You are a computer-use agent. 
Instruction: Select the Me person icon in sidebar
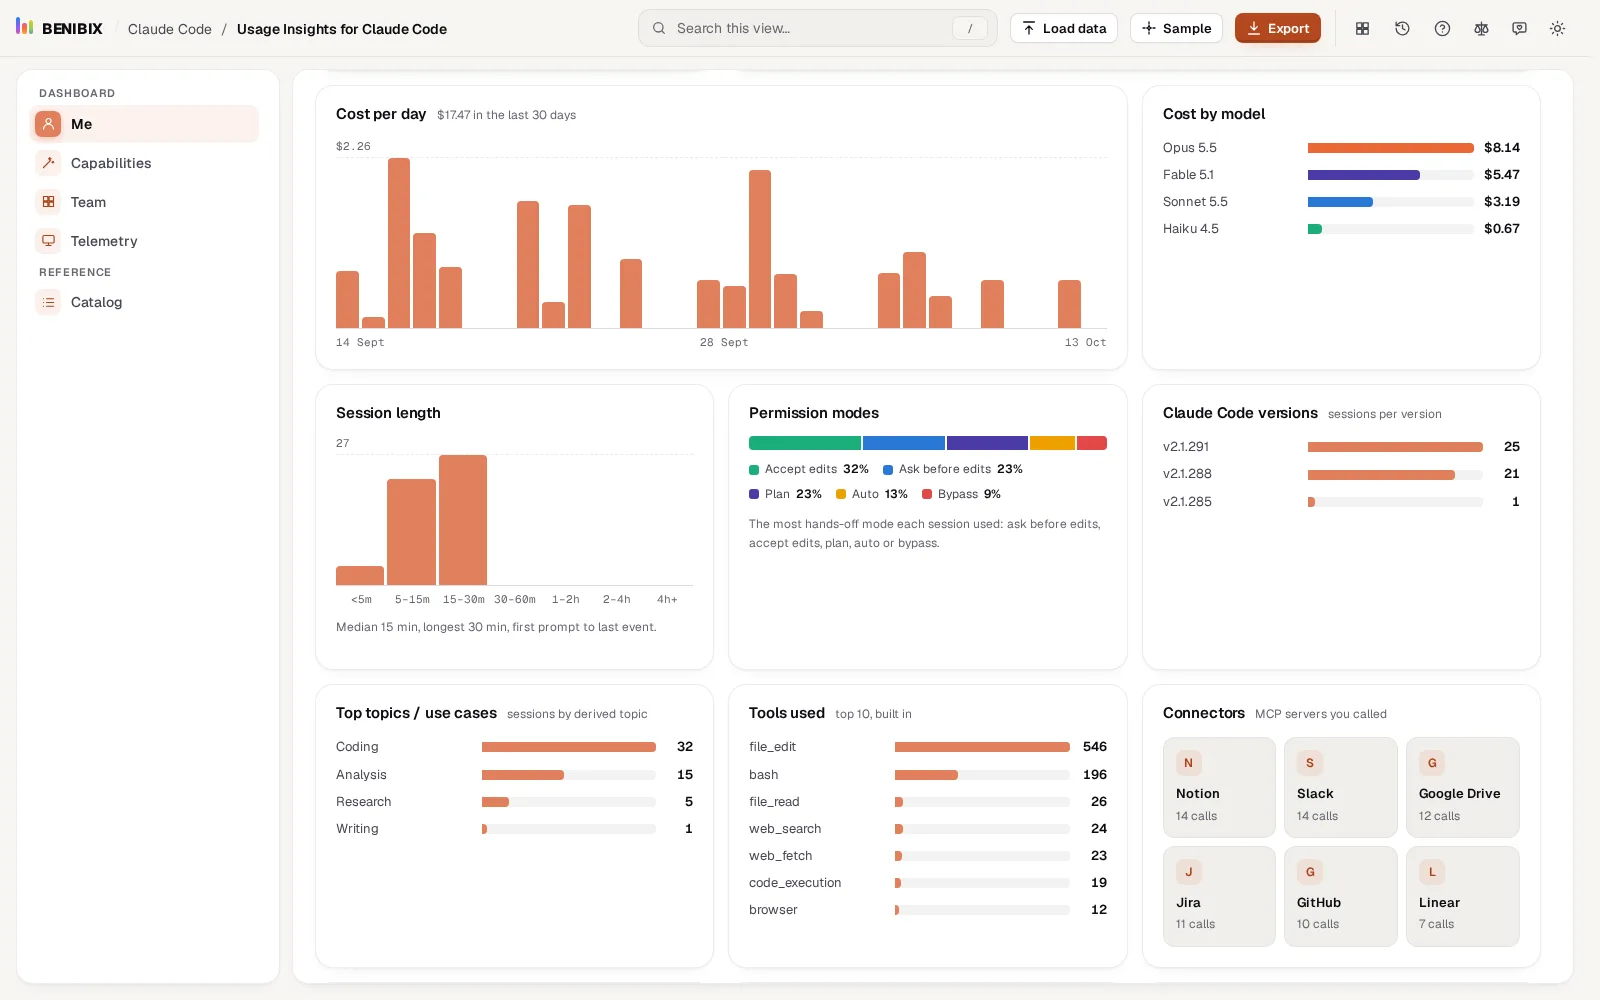[48, 124]
